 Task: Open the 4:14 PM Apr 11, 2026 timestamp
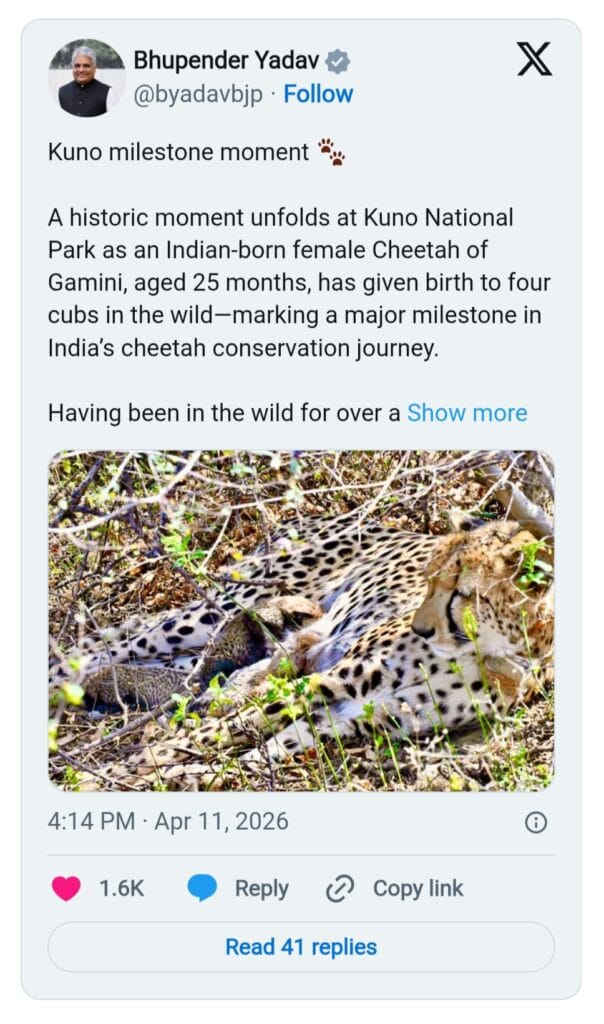pos(168,822)
